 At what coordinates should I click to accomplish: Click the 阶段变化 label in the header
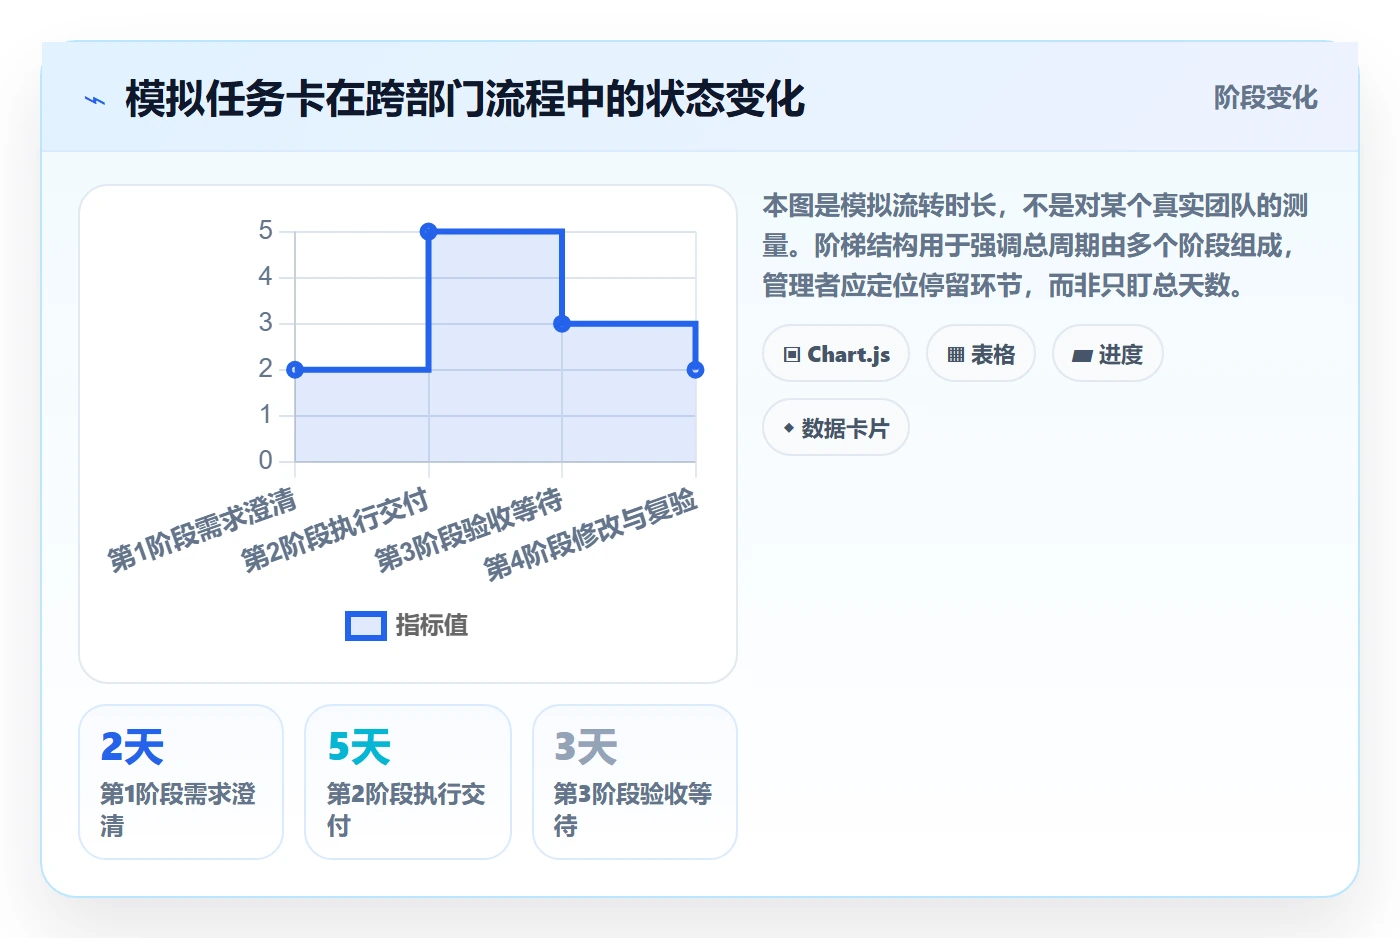(x=1265, y=98)
